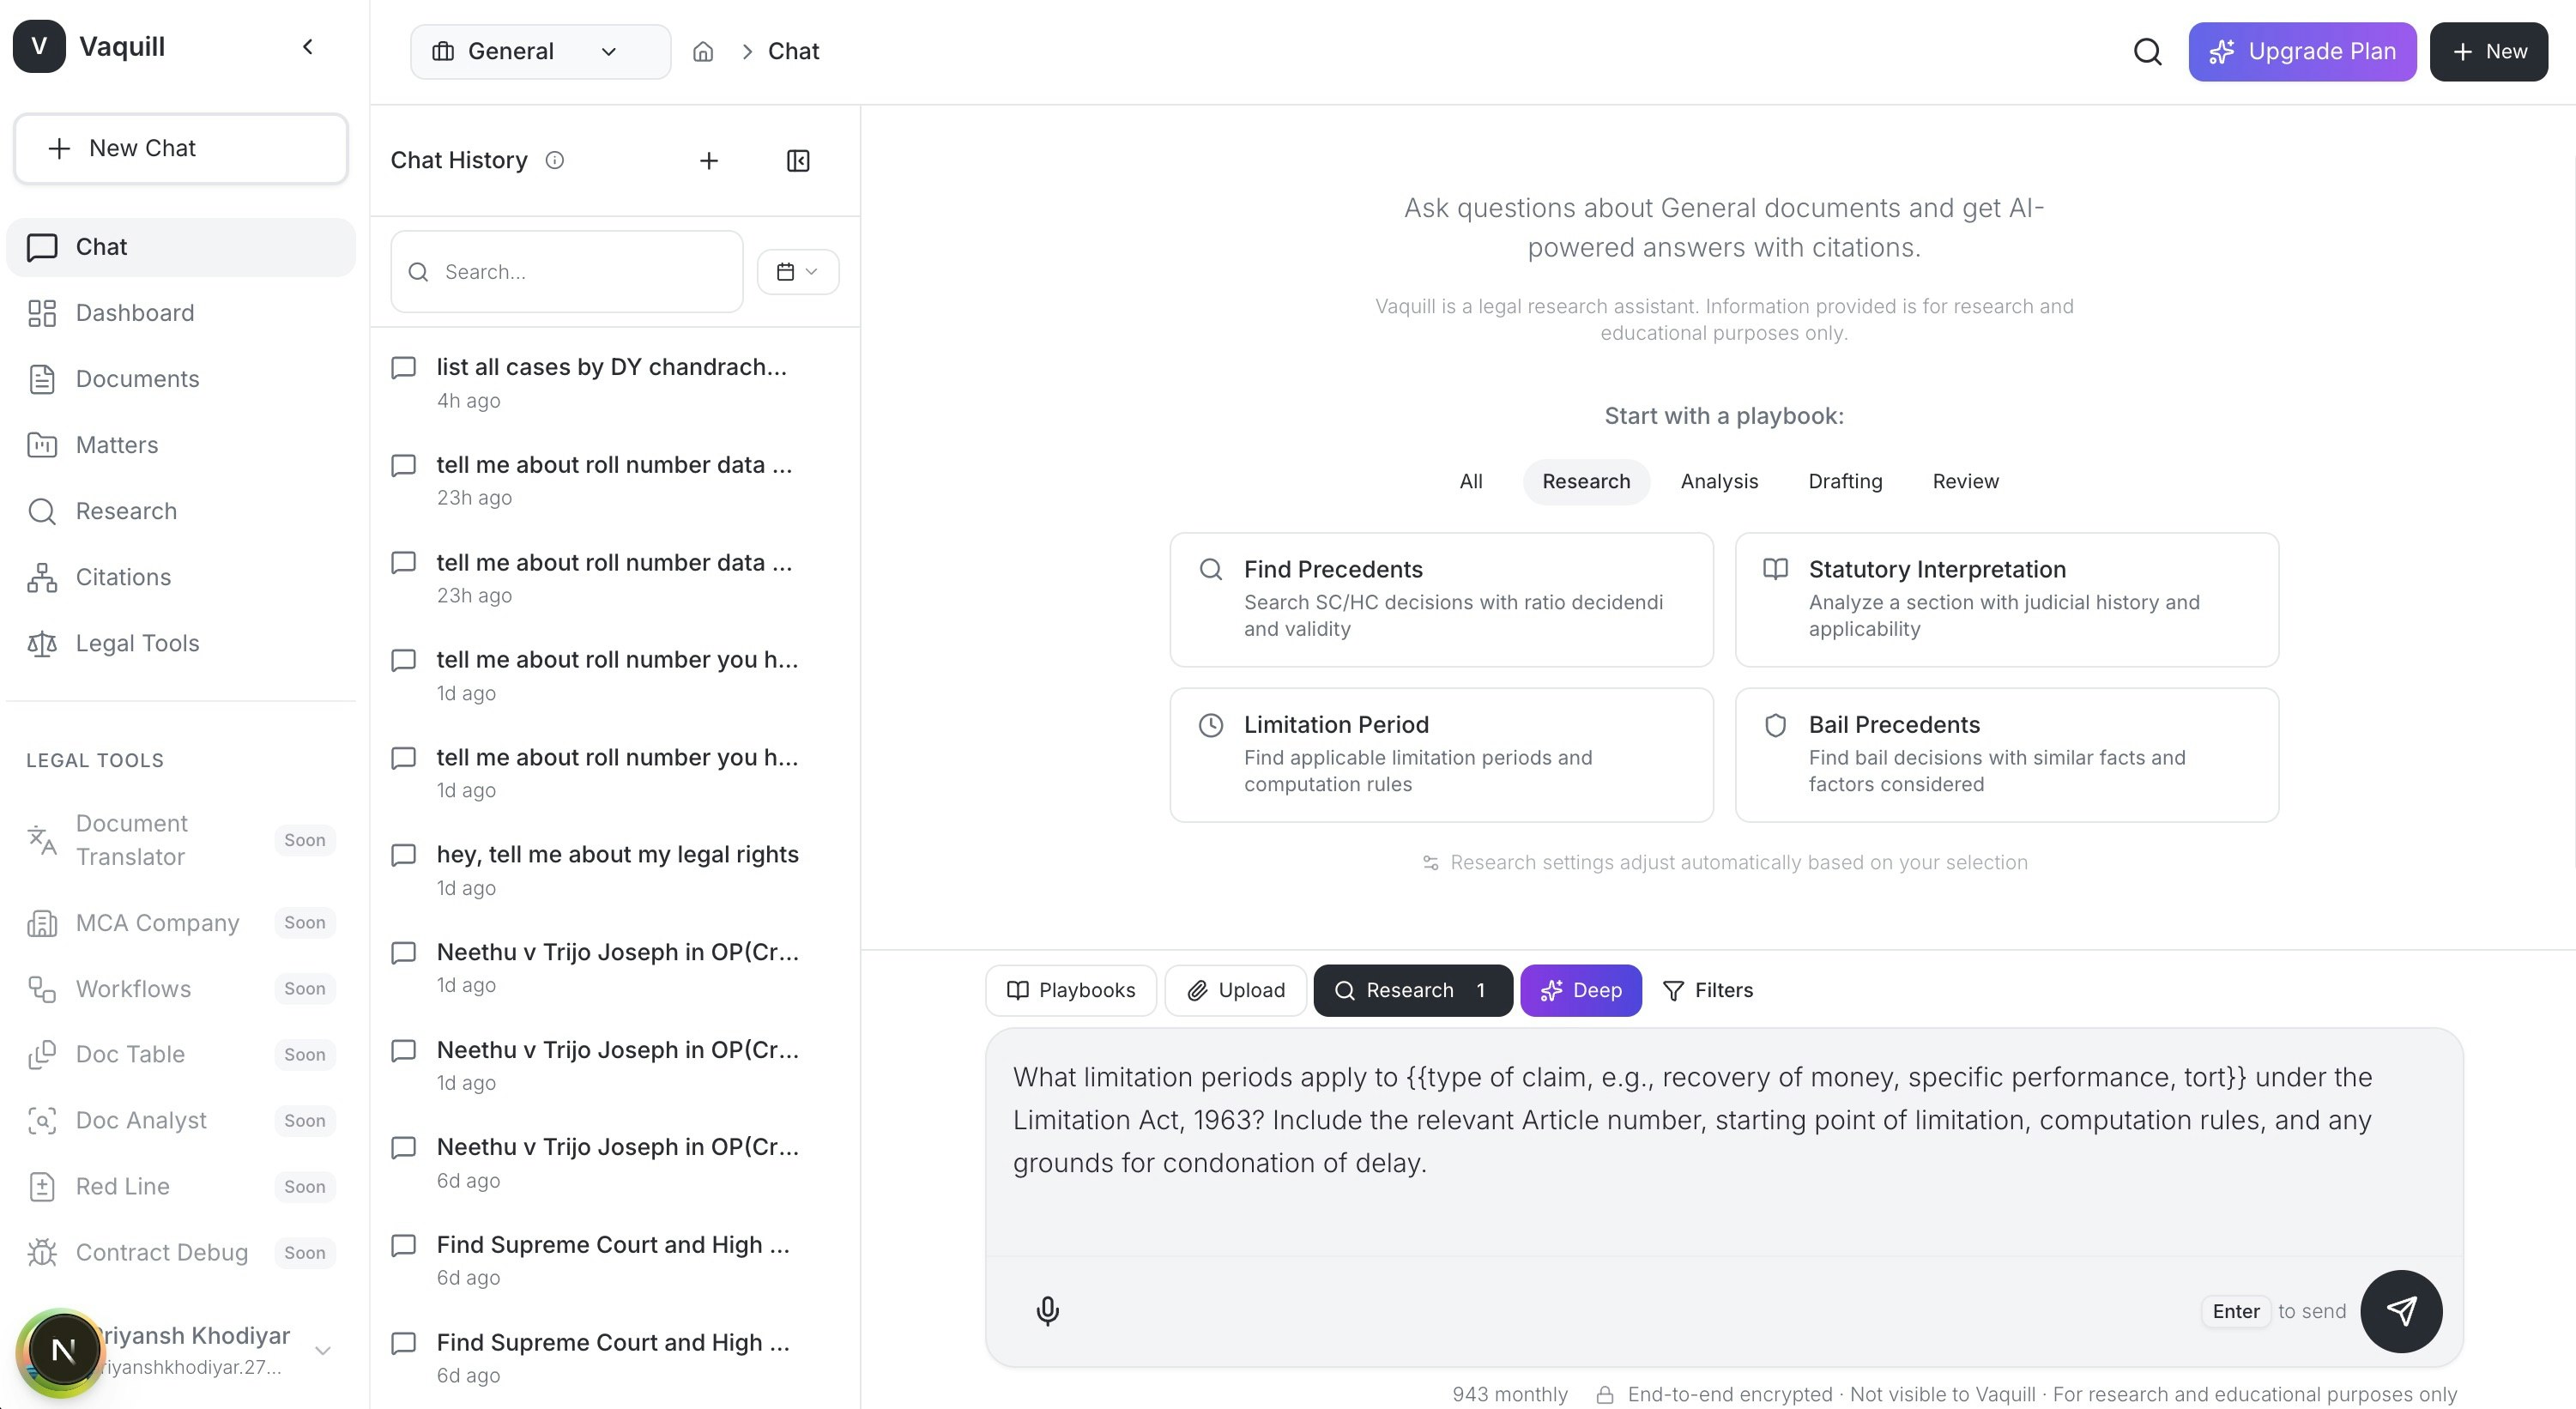The height and width of the screenshot is (1409, 2576).
Task: Send the message with paper plane icon
Action: [2400, 1310]
